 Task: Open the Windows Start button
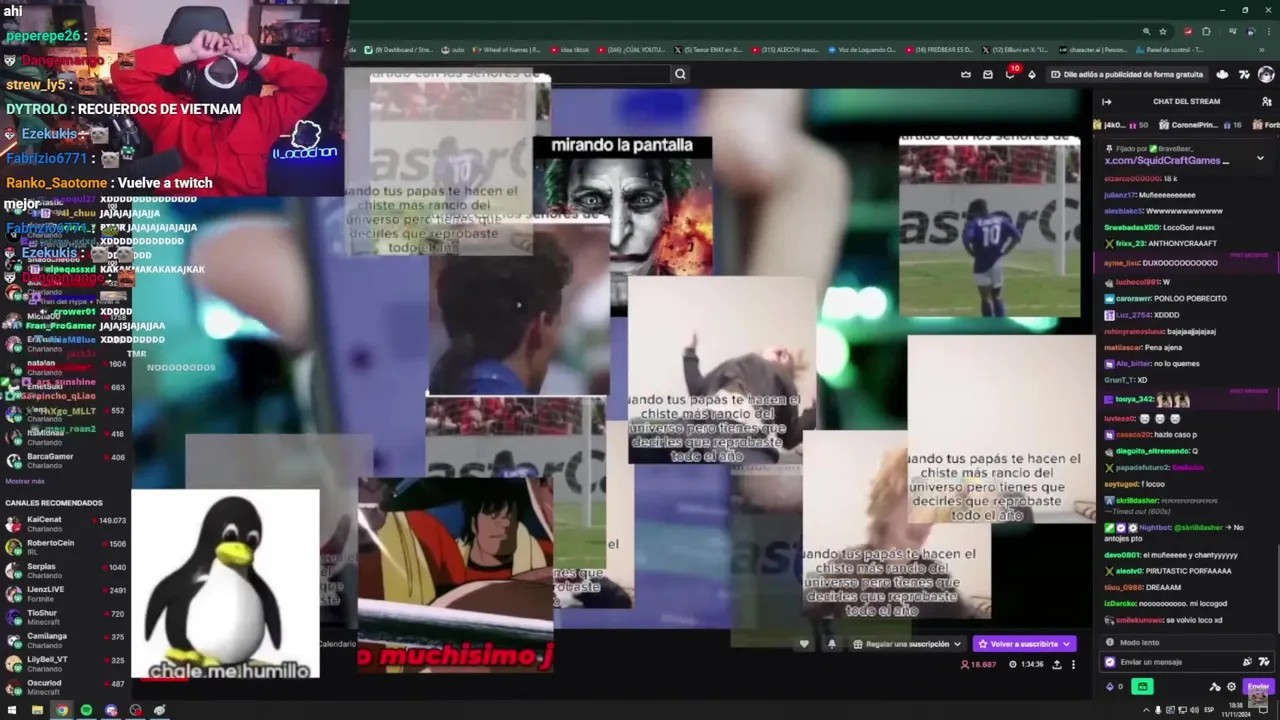coord(12,710)
